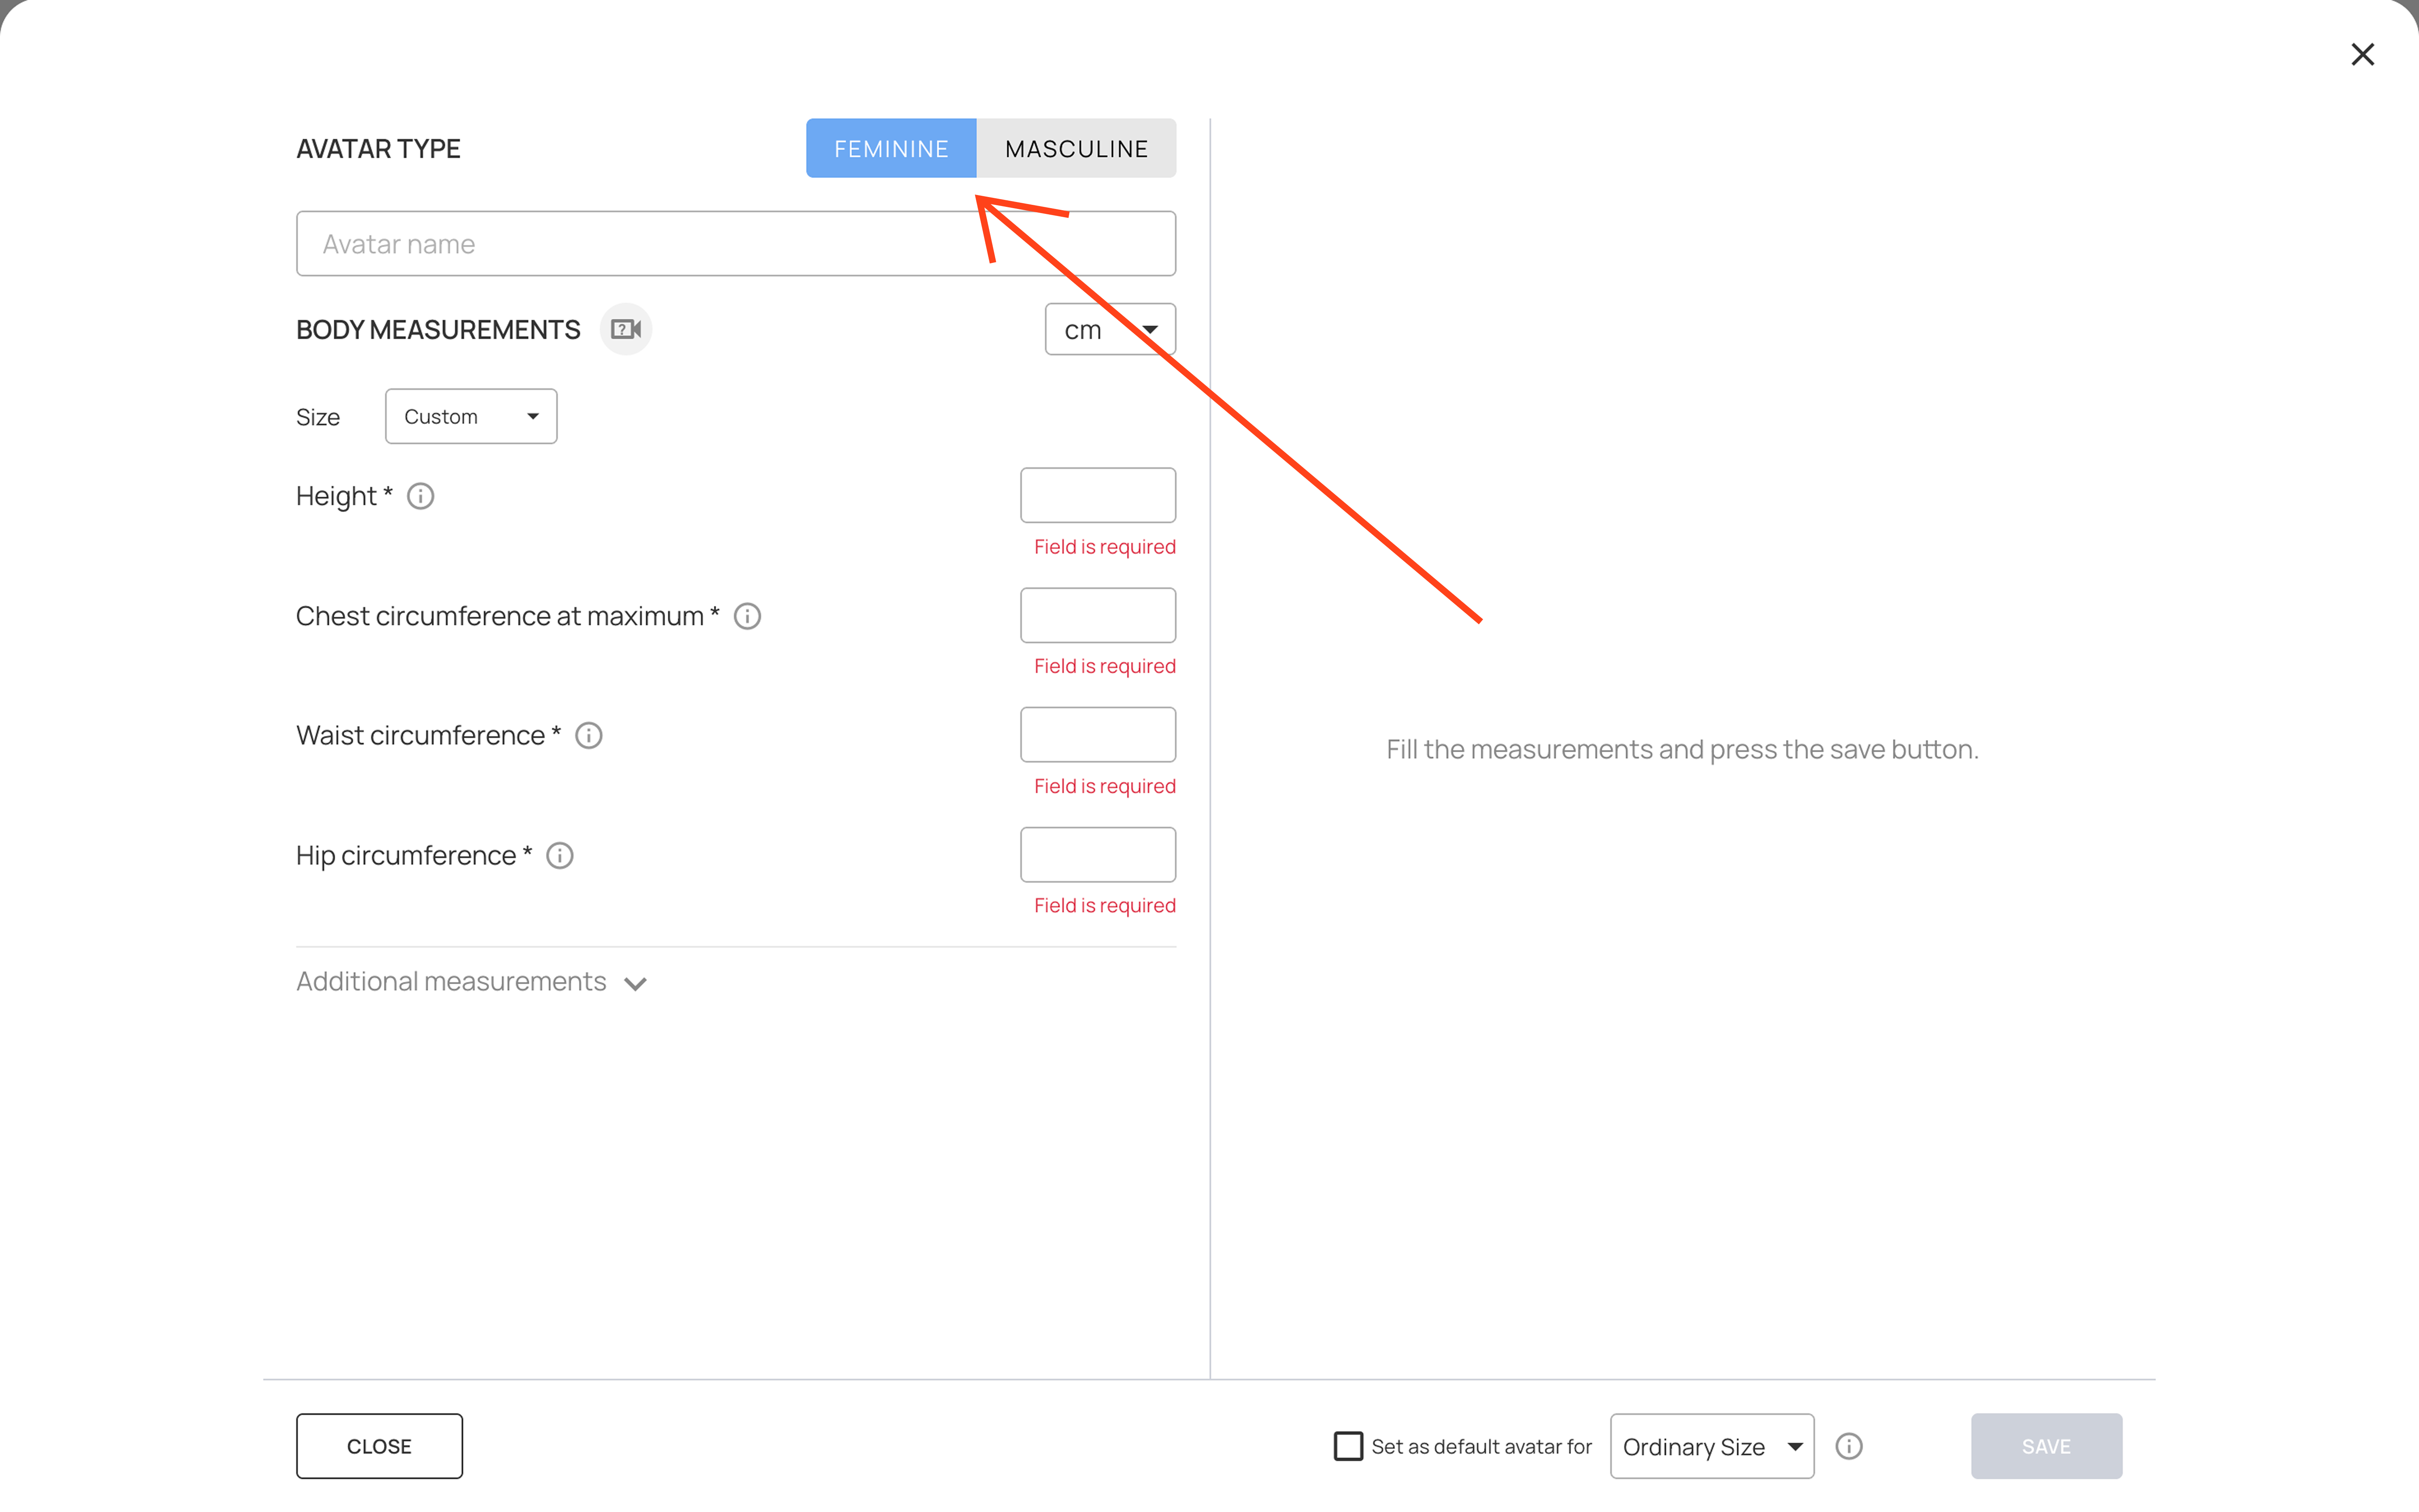
Task: Expand Additional measurements section
Action: (472, 982)
